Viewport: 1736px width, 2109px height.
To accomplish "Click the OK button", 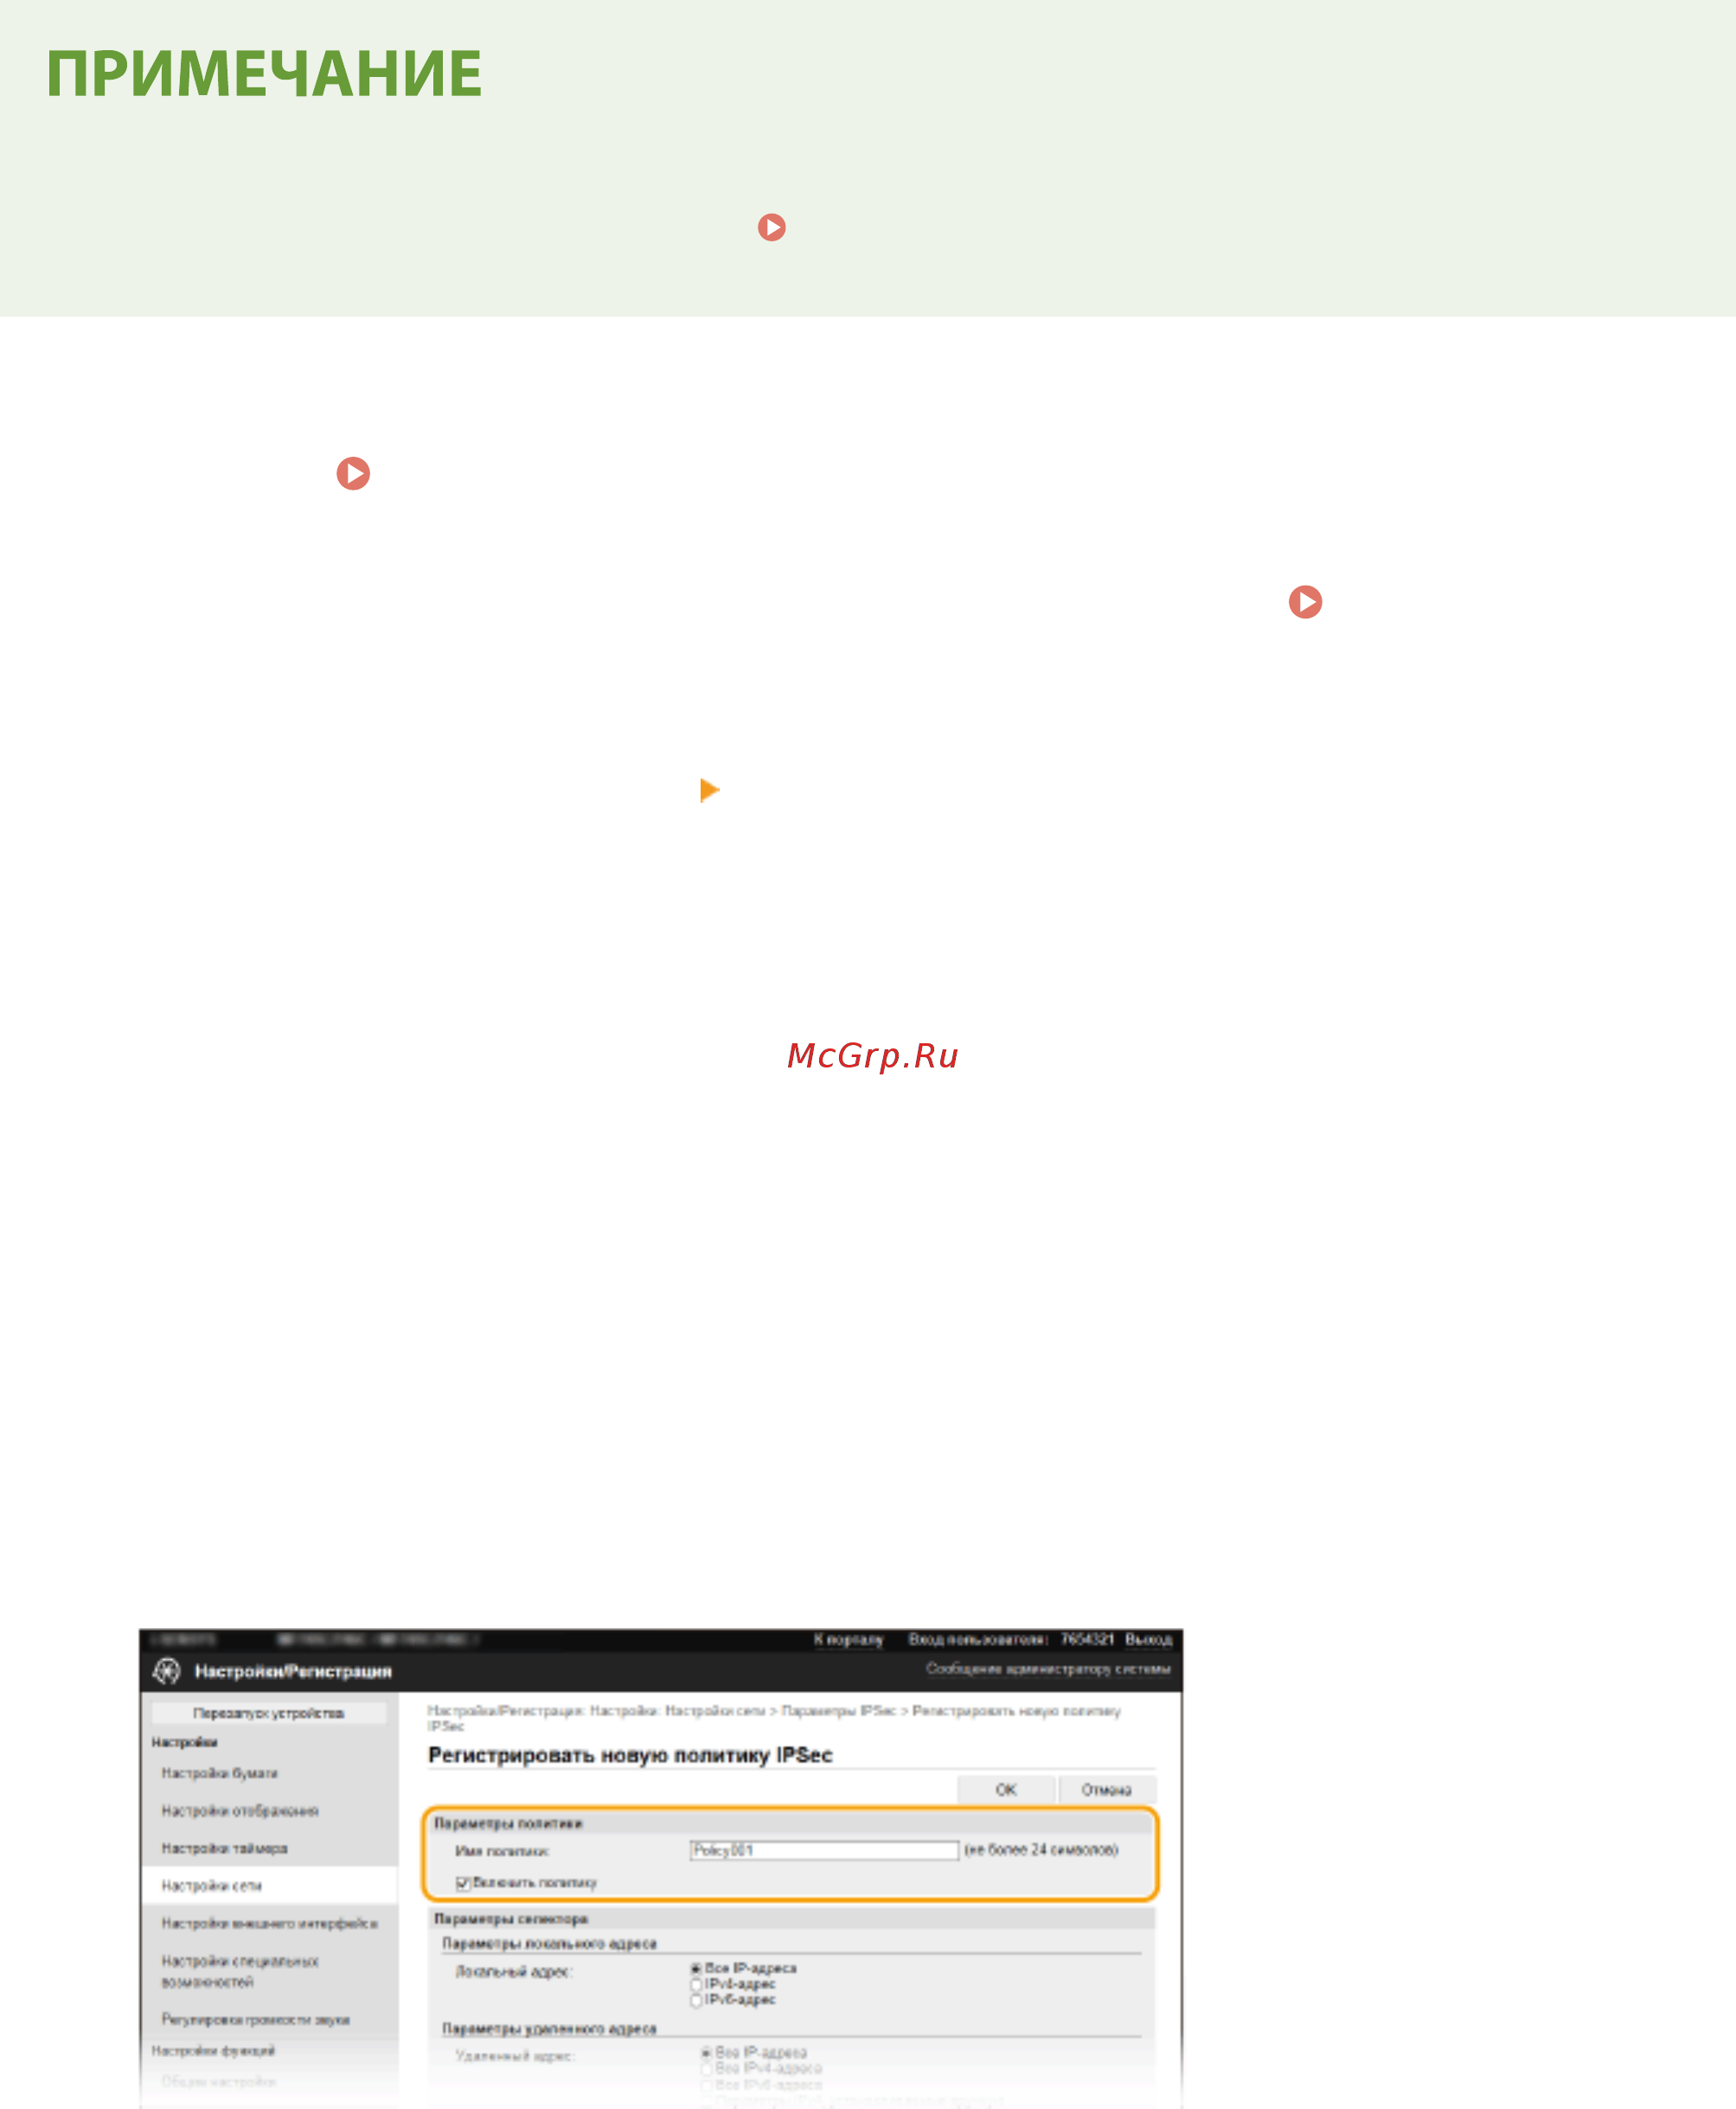I will coord(1006,1790).
